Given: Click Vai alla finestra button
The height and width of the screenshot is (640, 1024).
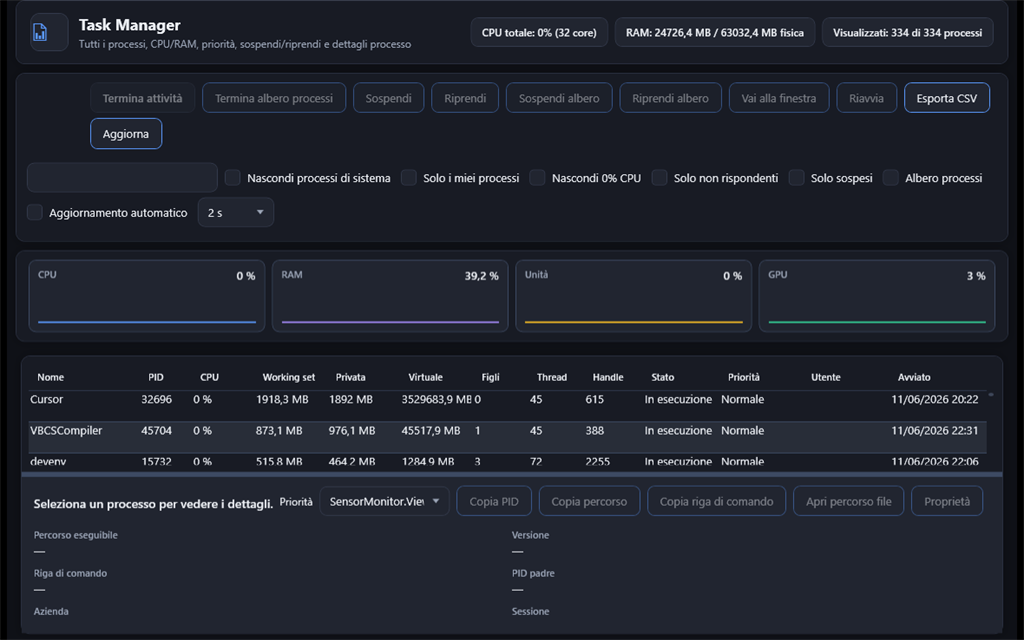Looking at the screenshot, I should pos(778,98).
